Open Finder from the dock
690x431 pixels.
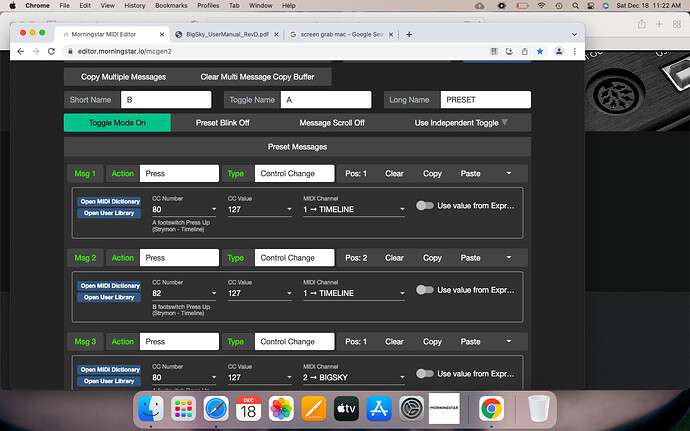tap(150, 409)
